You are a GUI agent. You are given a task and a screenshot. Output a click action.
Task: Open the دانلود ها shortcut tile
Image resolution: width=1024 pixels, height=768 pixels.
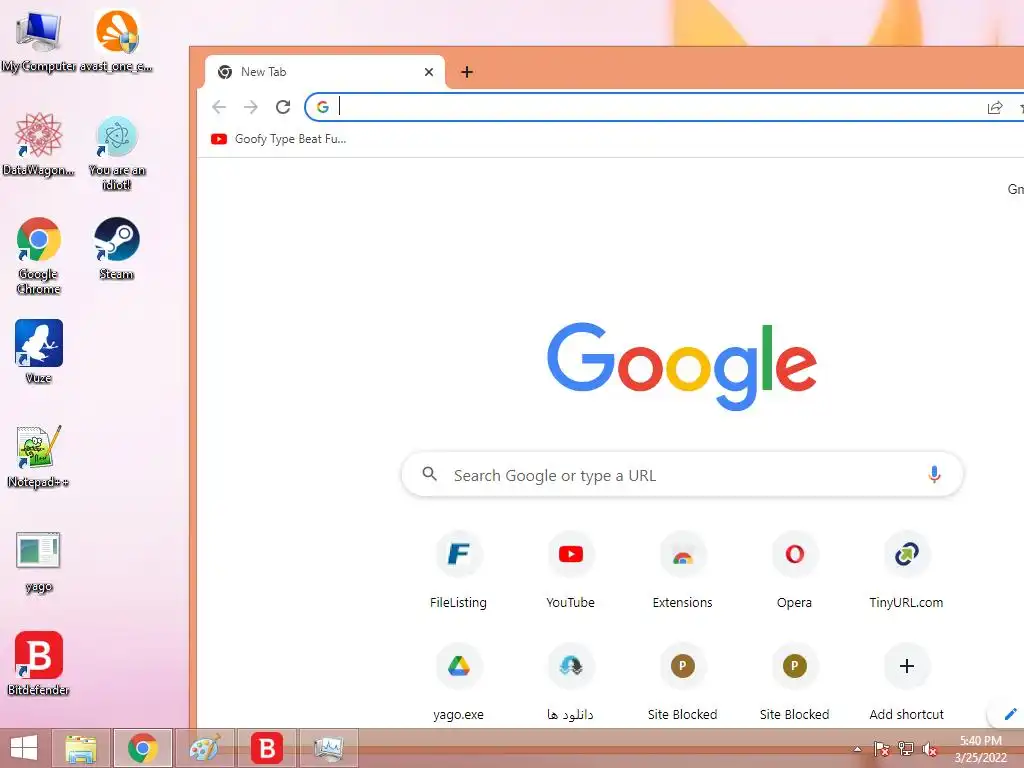[571, 684]
